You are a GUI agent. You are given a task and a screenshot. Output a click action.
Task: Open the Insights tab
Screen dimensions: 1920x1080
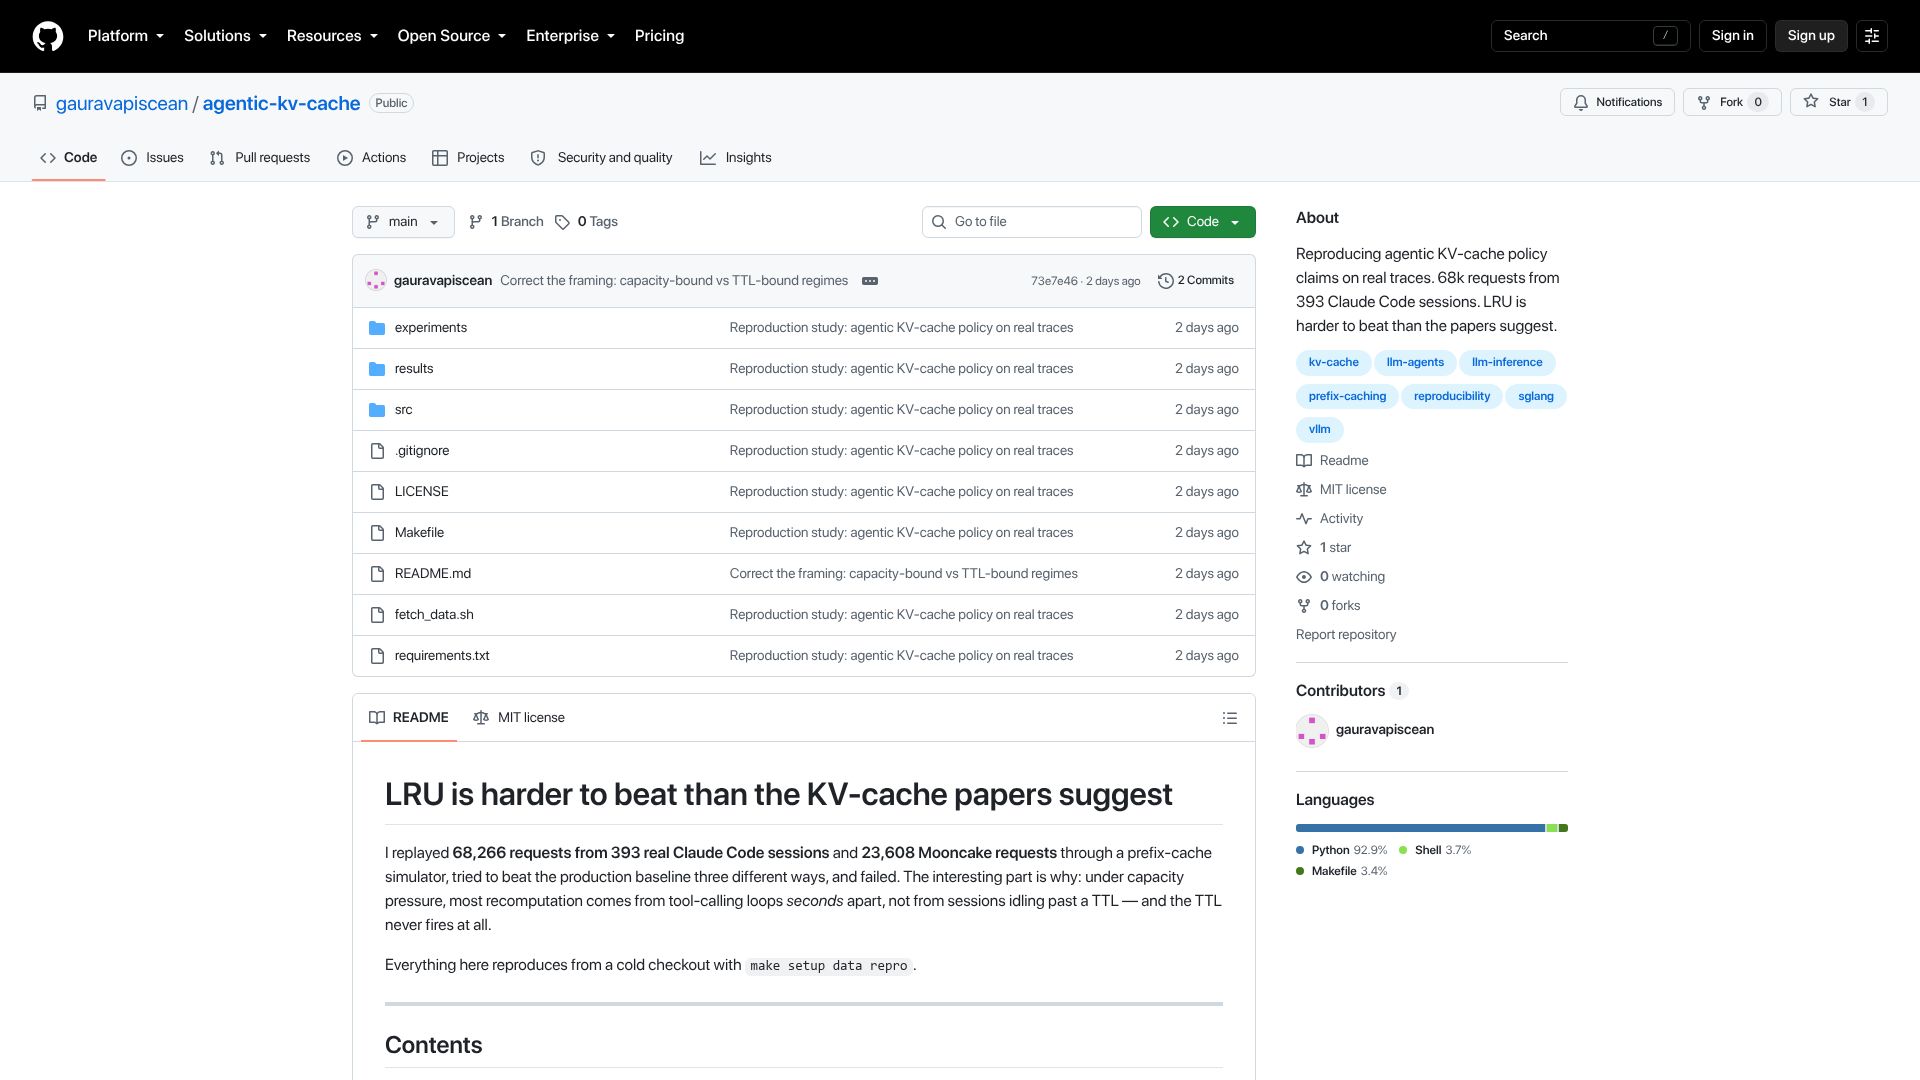736,158
